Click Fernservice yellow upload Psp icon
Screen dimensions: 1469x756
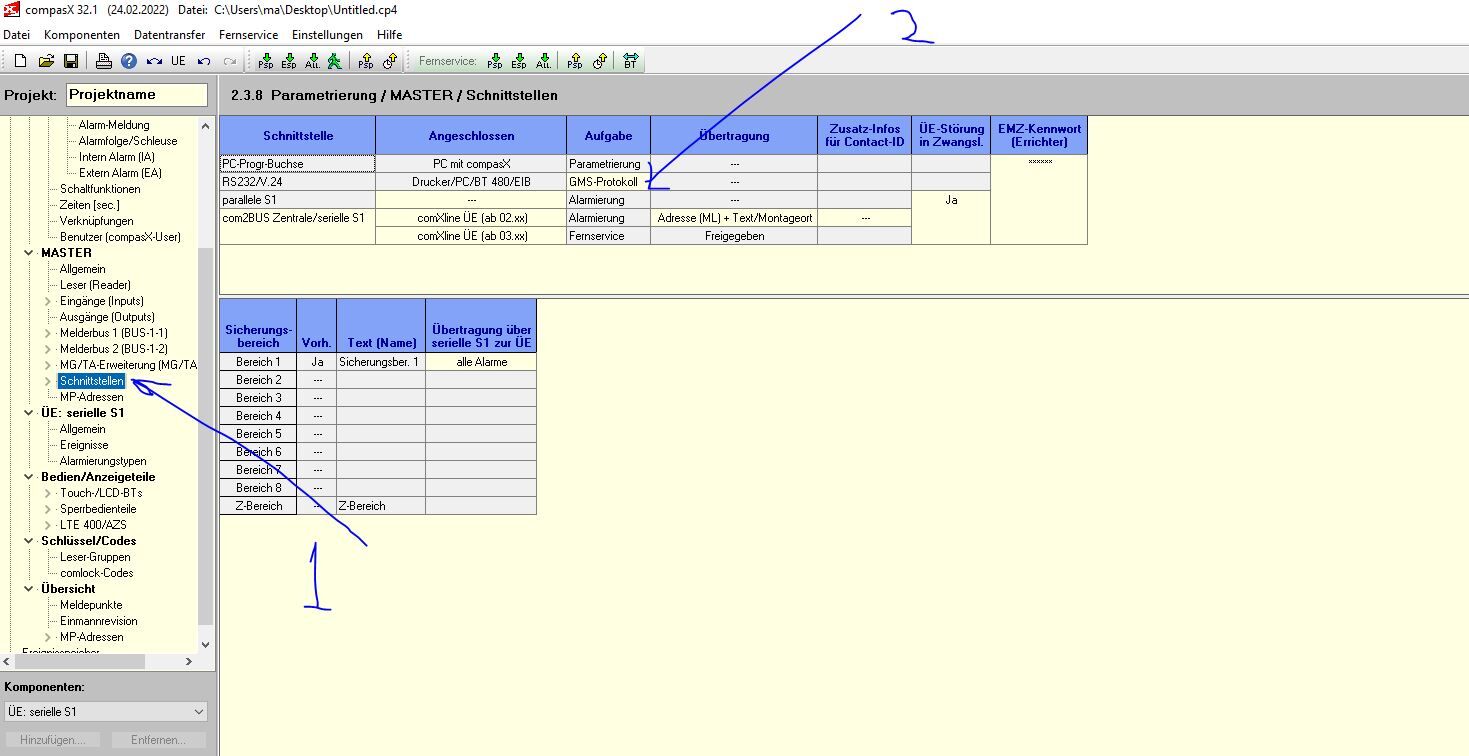tap(575, 61)
